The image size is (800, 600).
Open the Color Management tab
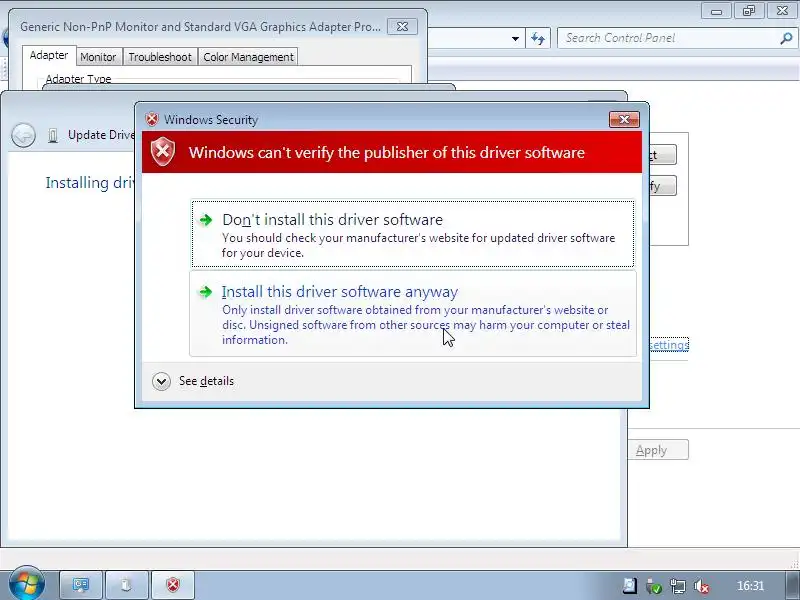pos(248,57)
